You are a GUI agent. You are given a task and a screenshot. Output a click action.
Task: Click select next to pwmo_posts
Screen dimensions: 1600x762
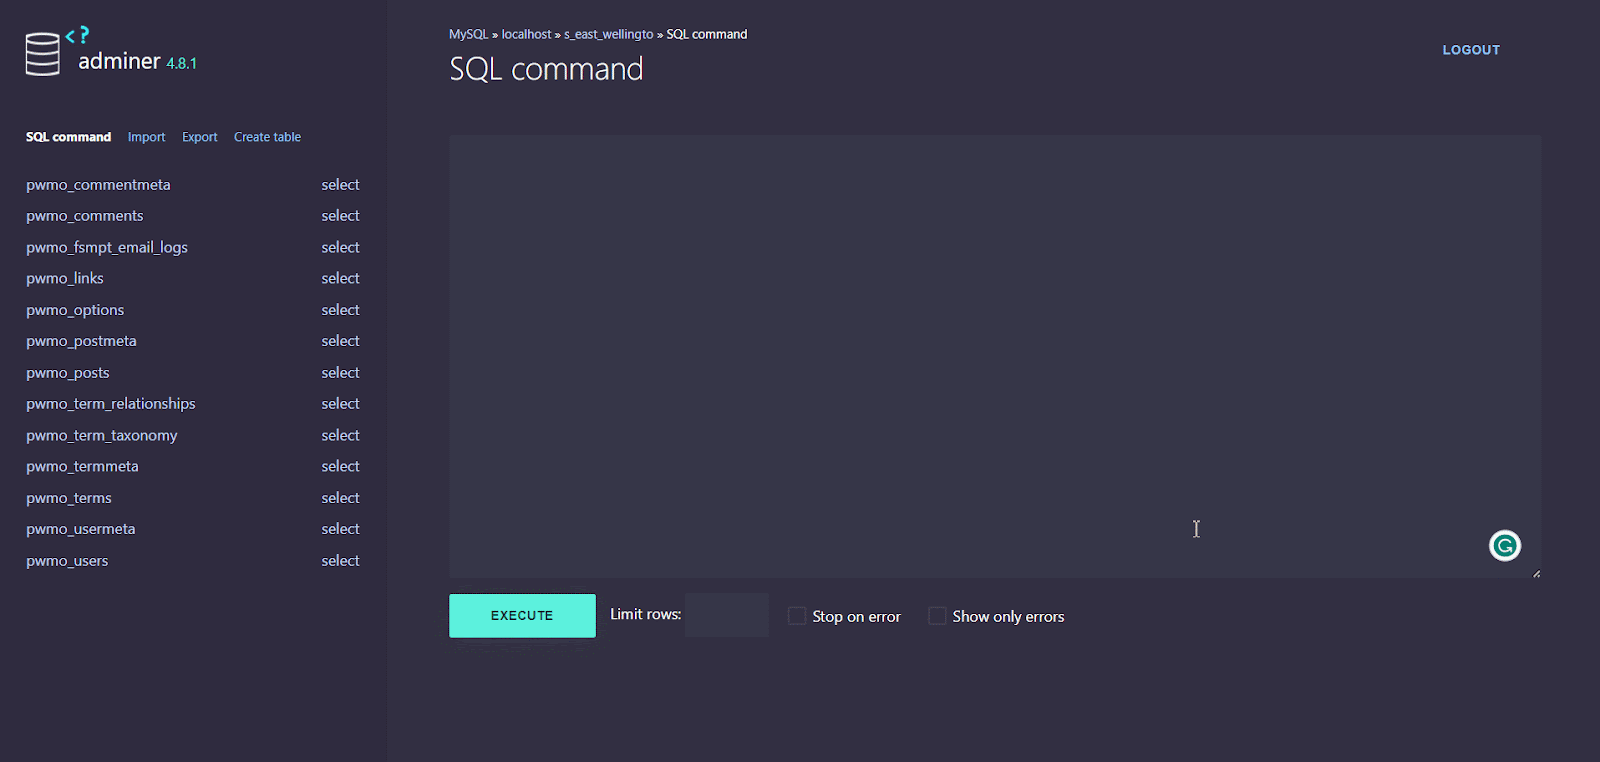[x=340, y=373]
